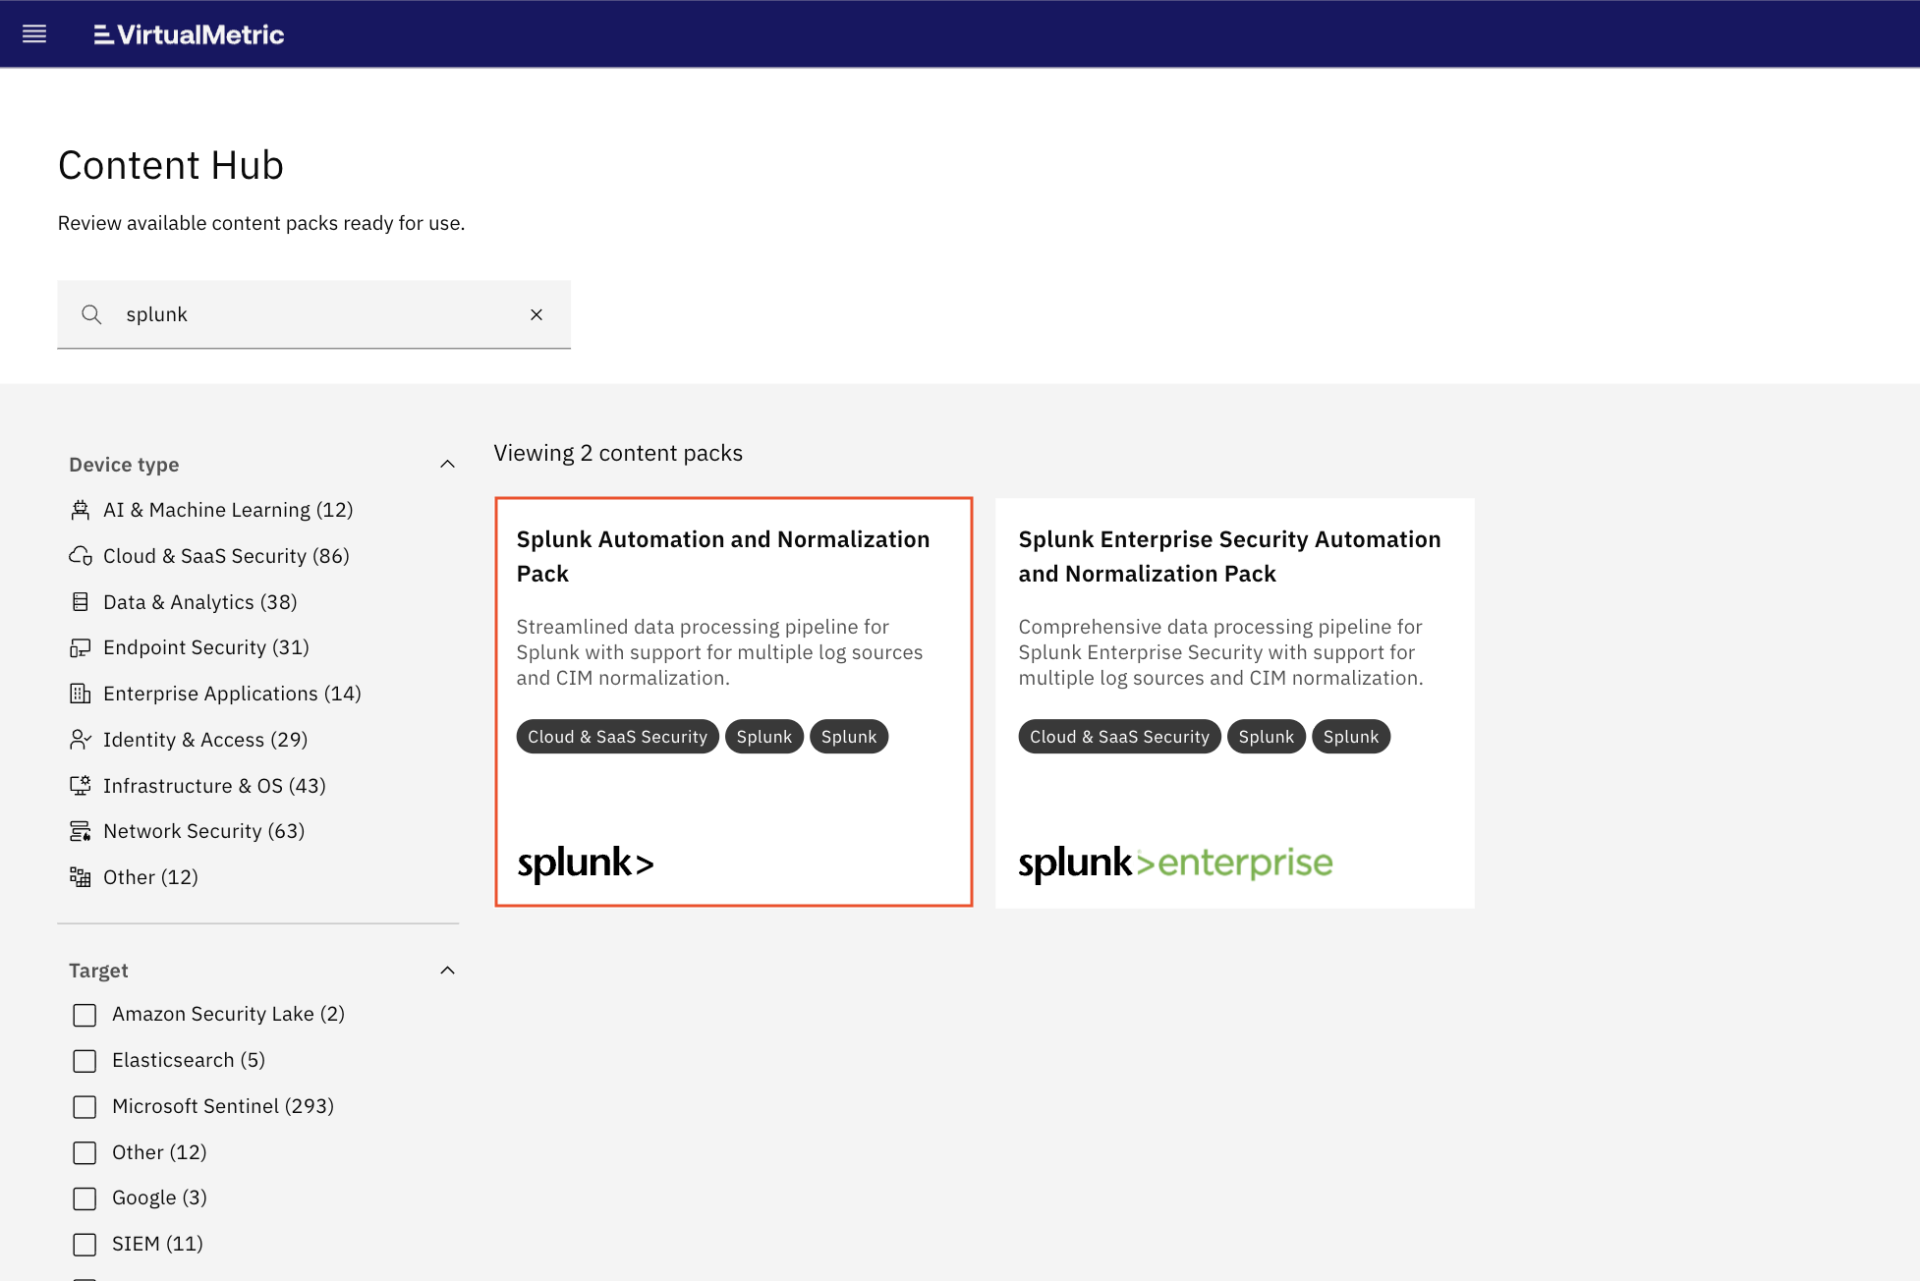The width and height of the screenshot is (1920, 1281).
Task: Click the splunk>enterprise logo
Action: (x=1175, y=863)
